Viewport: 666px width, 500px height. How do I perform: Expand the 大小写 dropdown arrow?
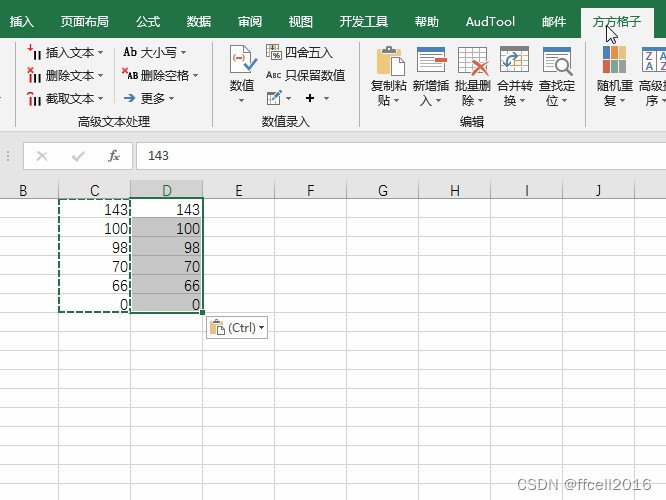tap(183, 53)
